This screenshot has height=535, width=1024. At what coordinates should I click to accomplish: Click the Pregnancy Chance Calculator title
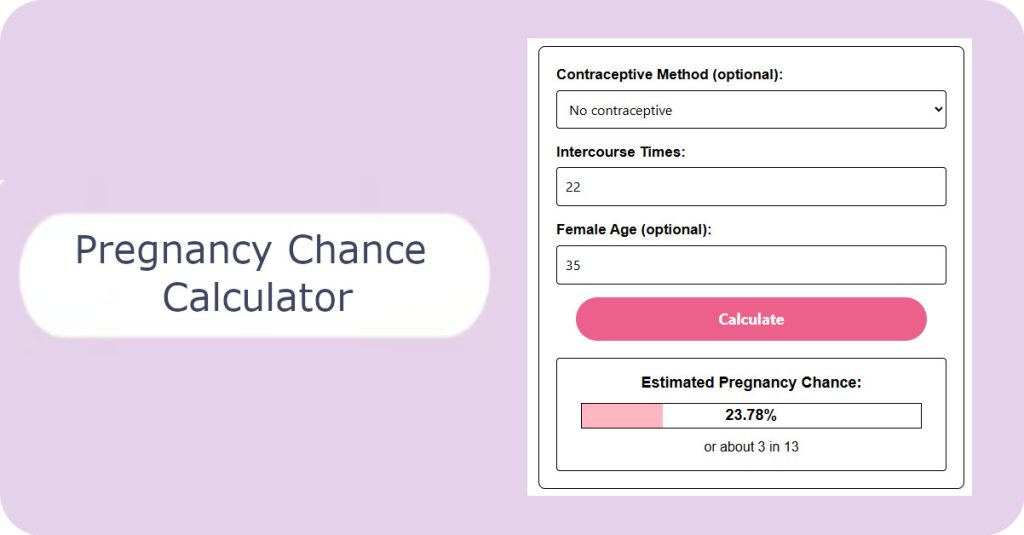[x=251, y=273]
